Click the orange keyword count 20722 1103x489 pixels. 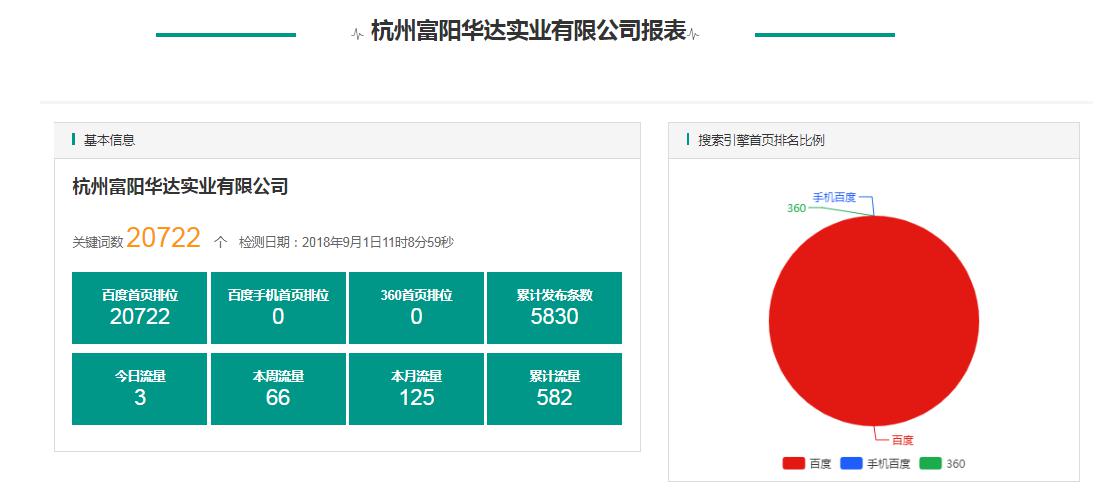coord(164,238)
